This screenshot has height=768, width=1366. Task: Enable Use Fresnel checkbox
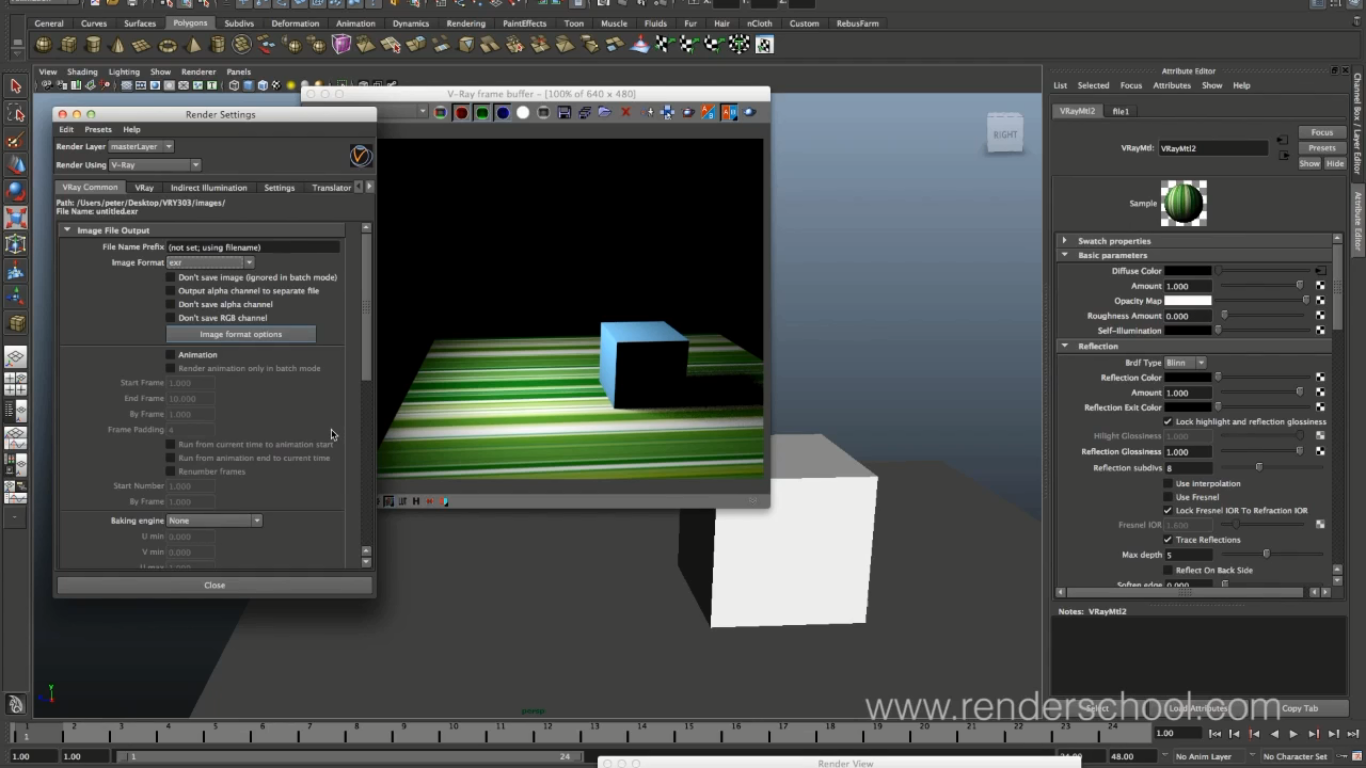tap(1168, 497)
